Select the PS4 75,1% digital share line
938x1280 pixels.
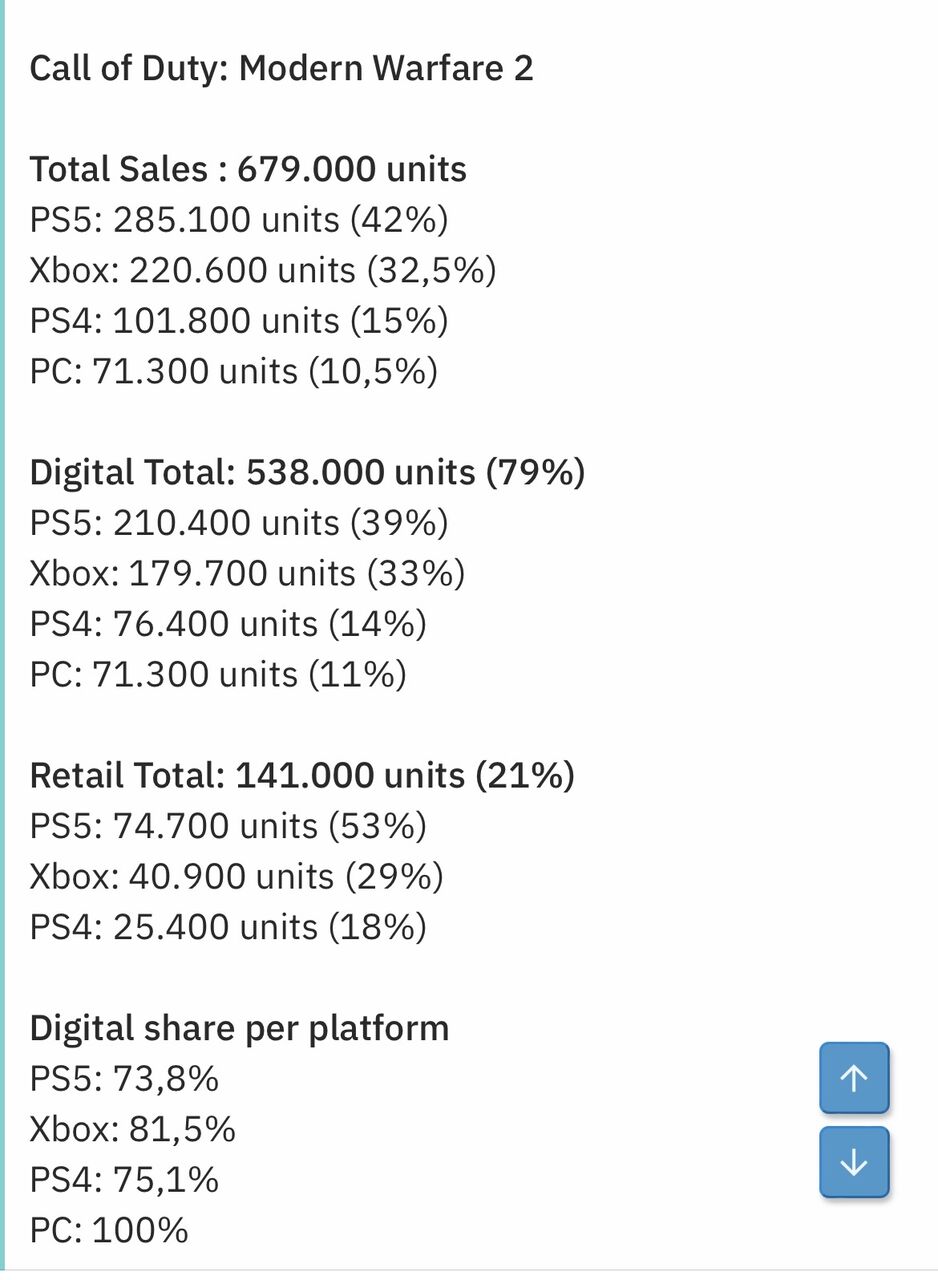coord(123,1180)
